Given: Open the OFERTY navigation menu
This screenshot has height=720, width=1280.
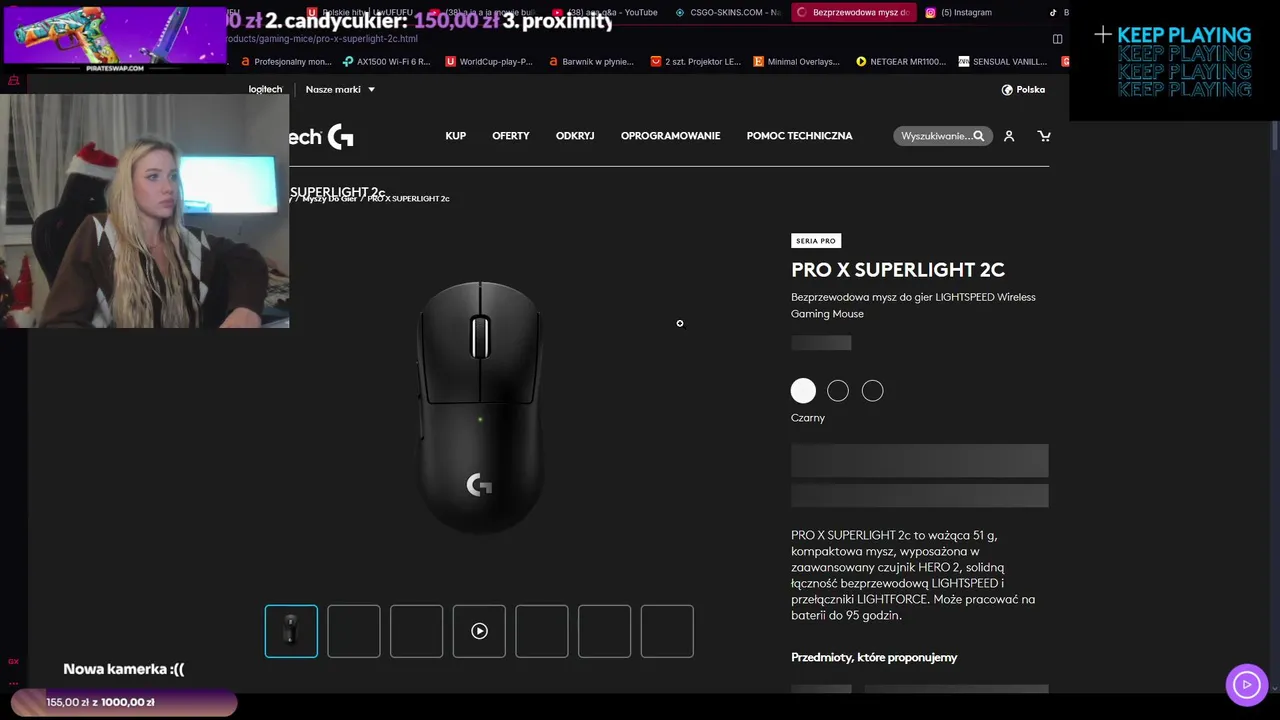Looking at the screenshot, I should coord(511,136).
